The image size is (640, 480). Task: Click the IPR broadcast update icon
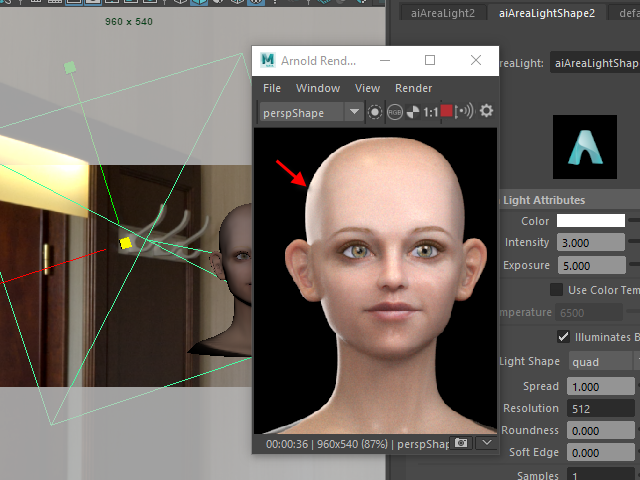click(464, 112)
